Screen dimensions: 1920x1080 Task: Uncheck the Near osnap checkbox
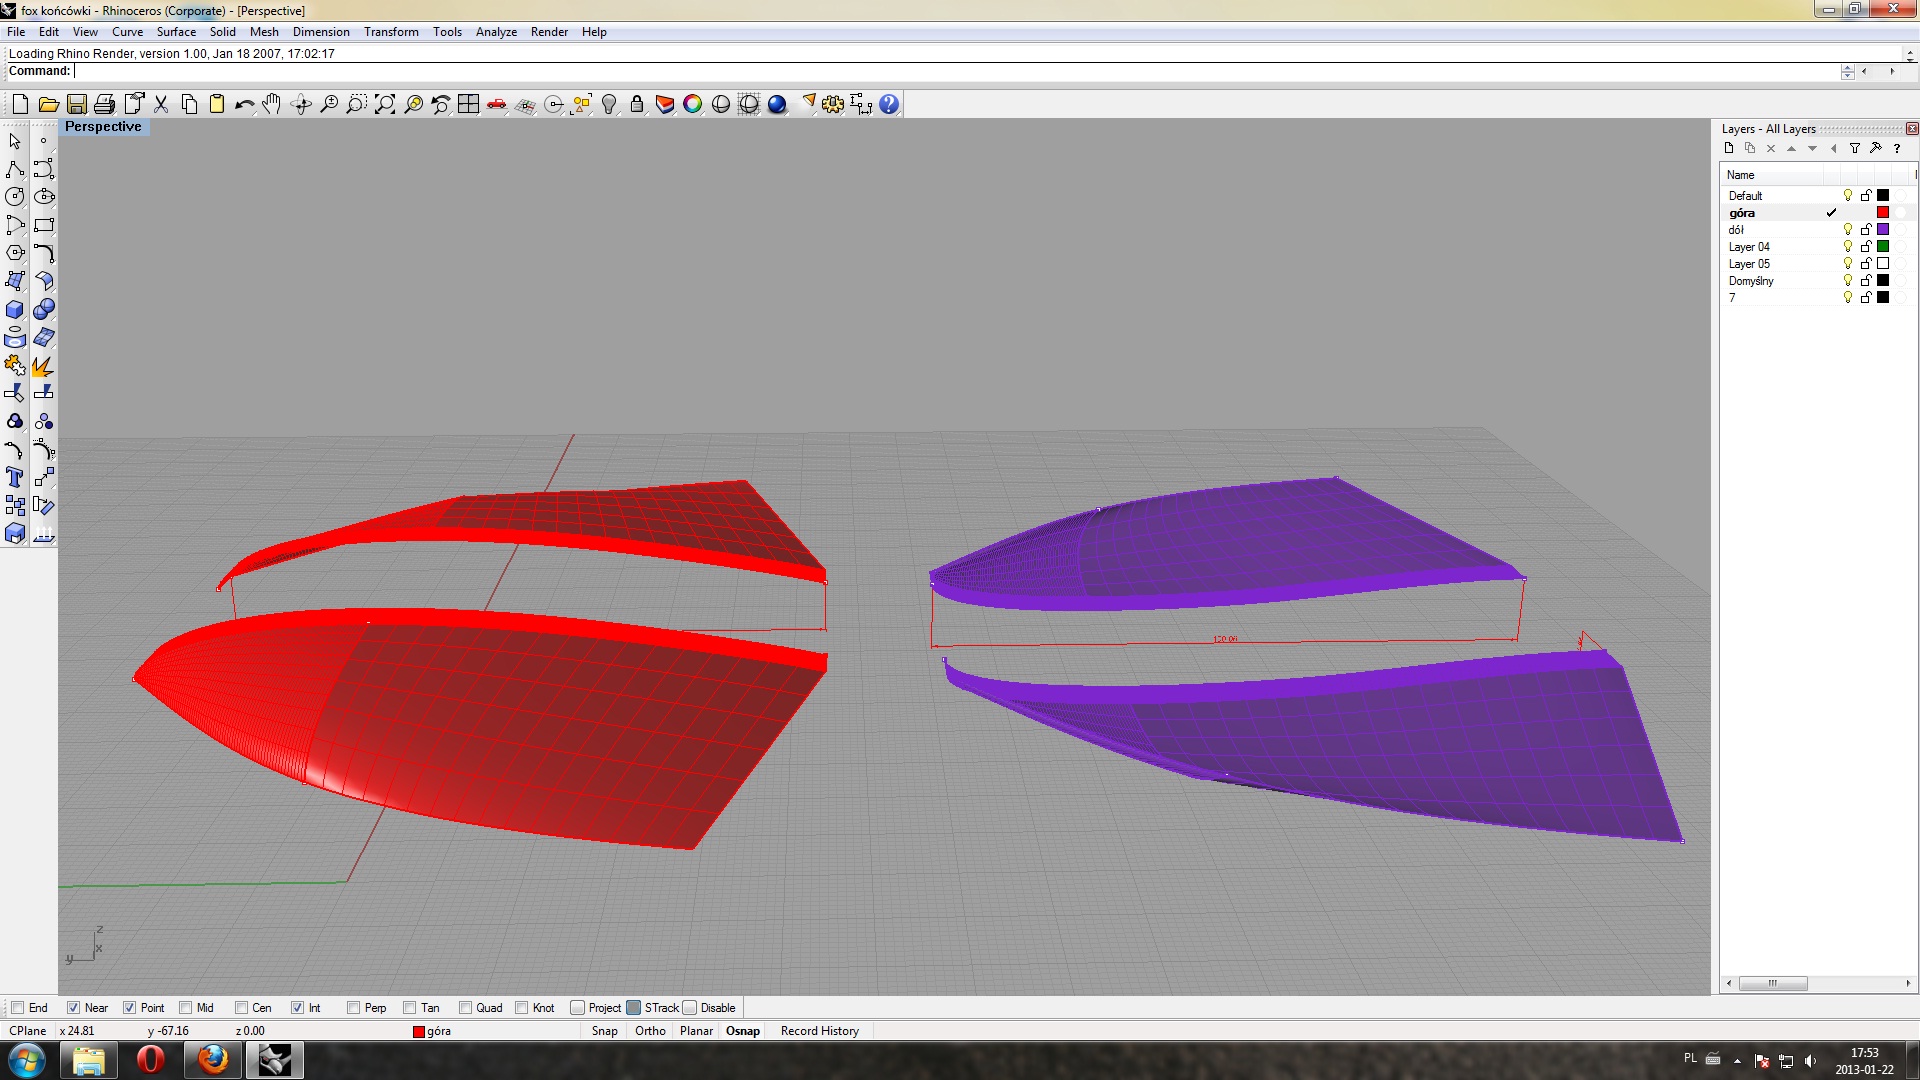[x=74, y=1008]
